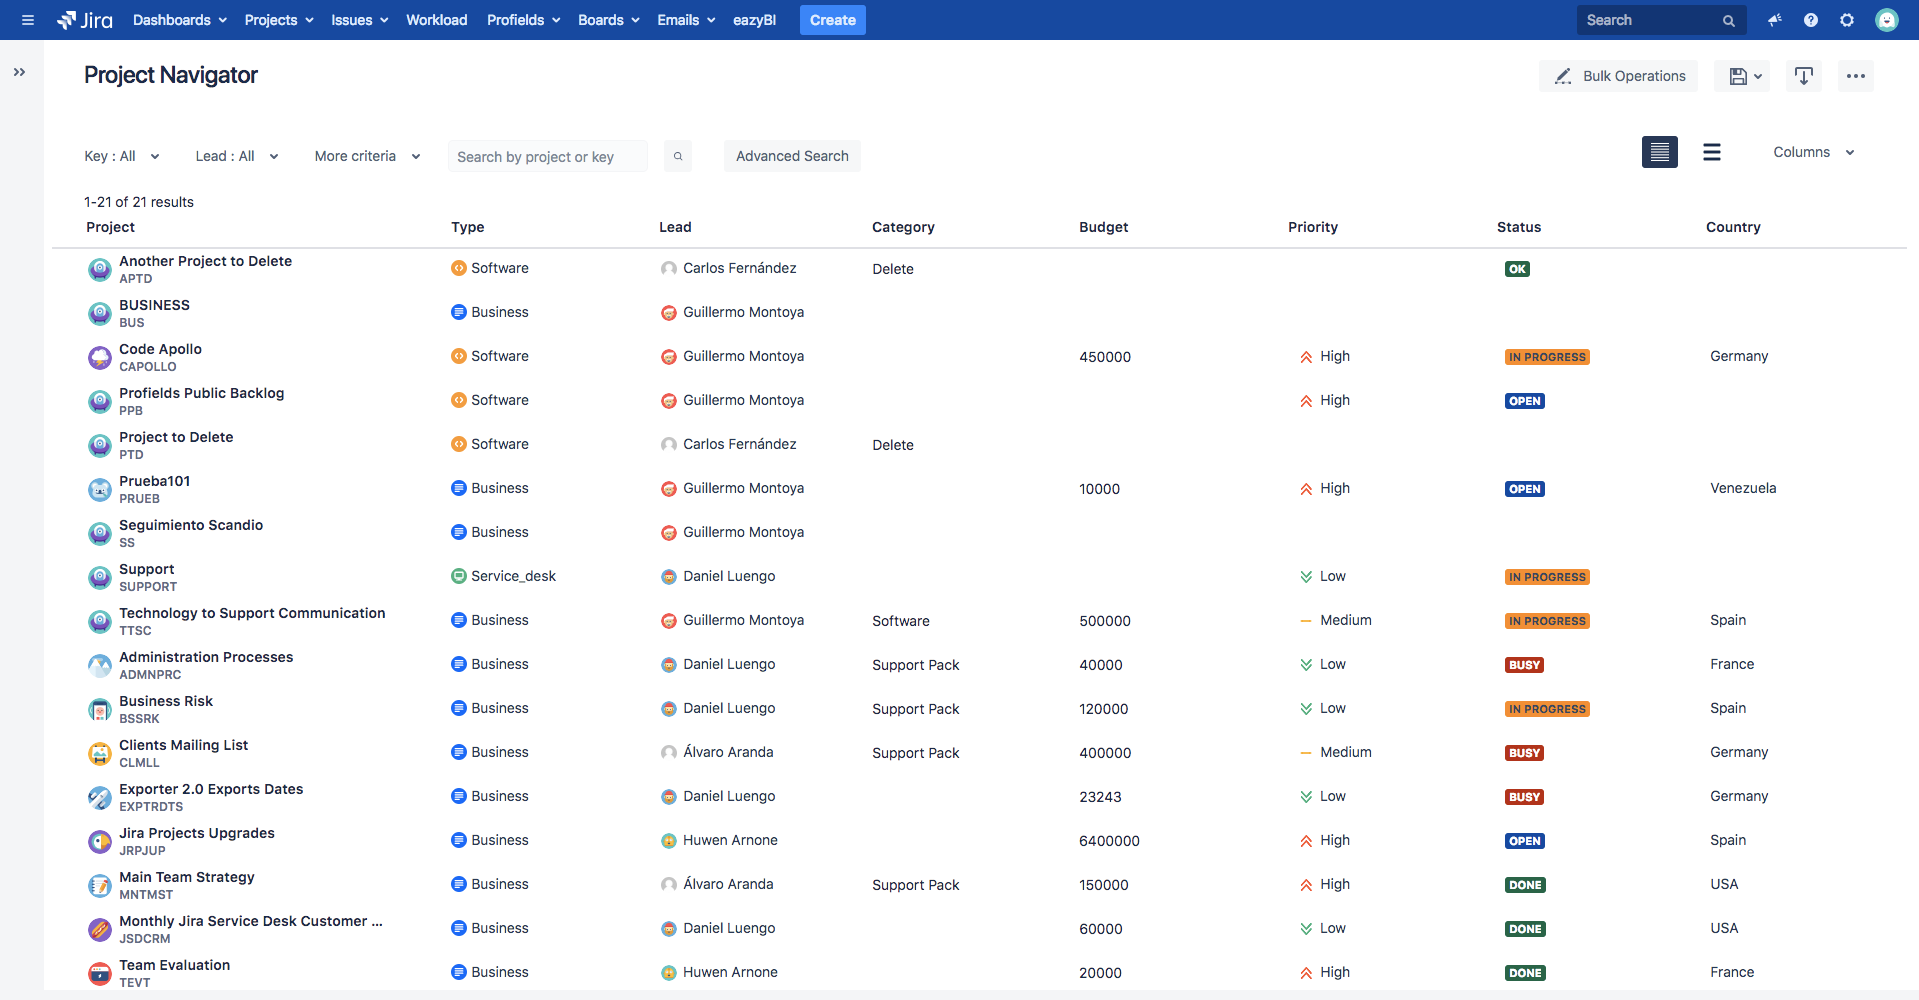Open the More criteria dropdown
Viewport: 1919px width, 1000px height.
(366, 156)
